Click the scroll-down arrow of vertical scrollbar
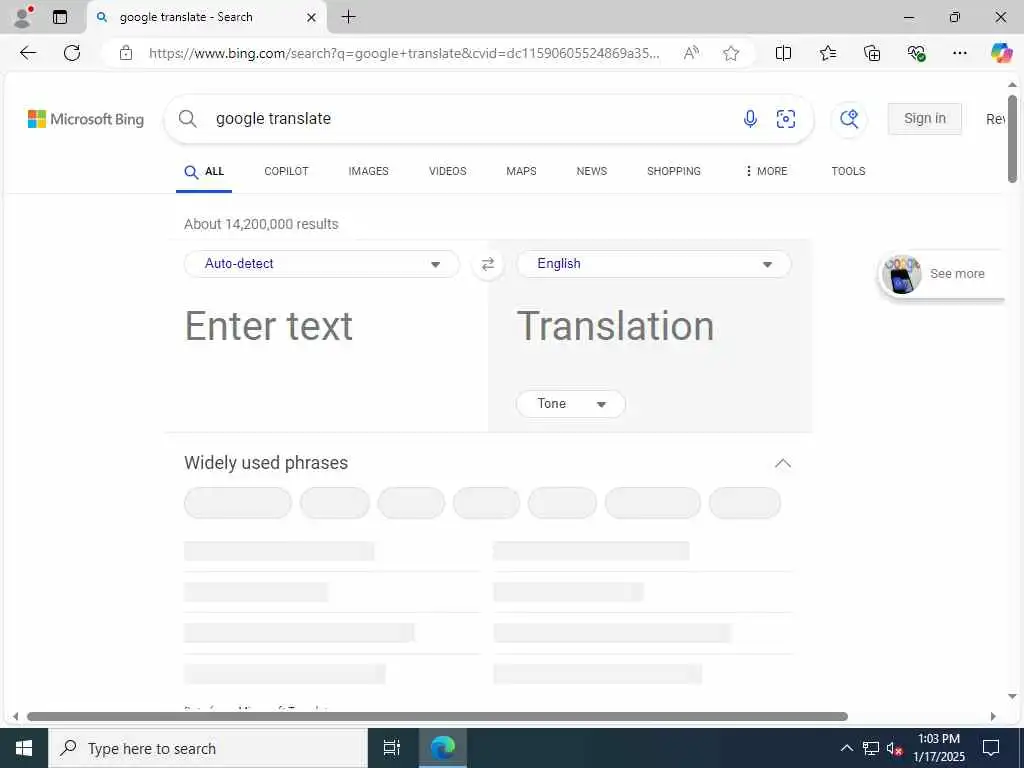 (x=1012, y=696)
